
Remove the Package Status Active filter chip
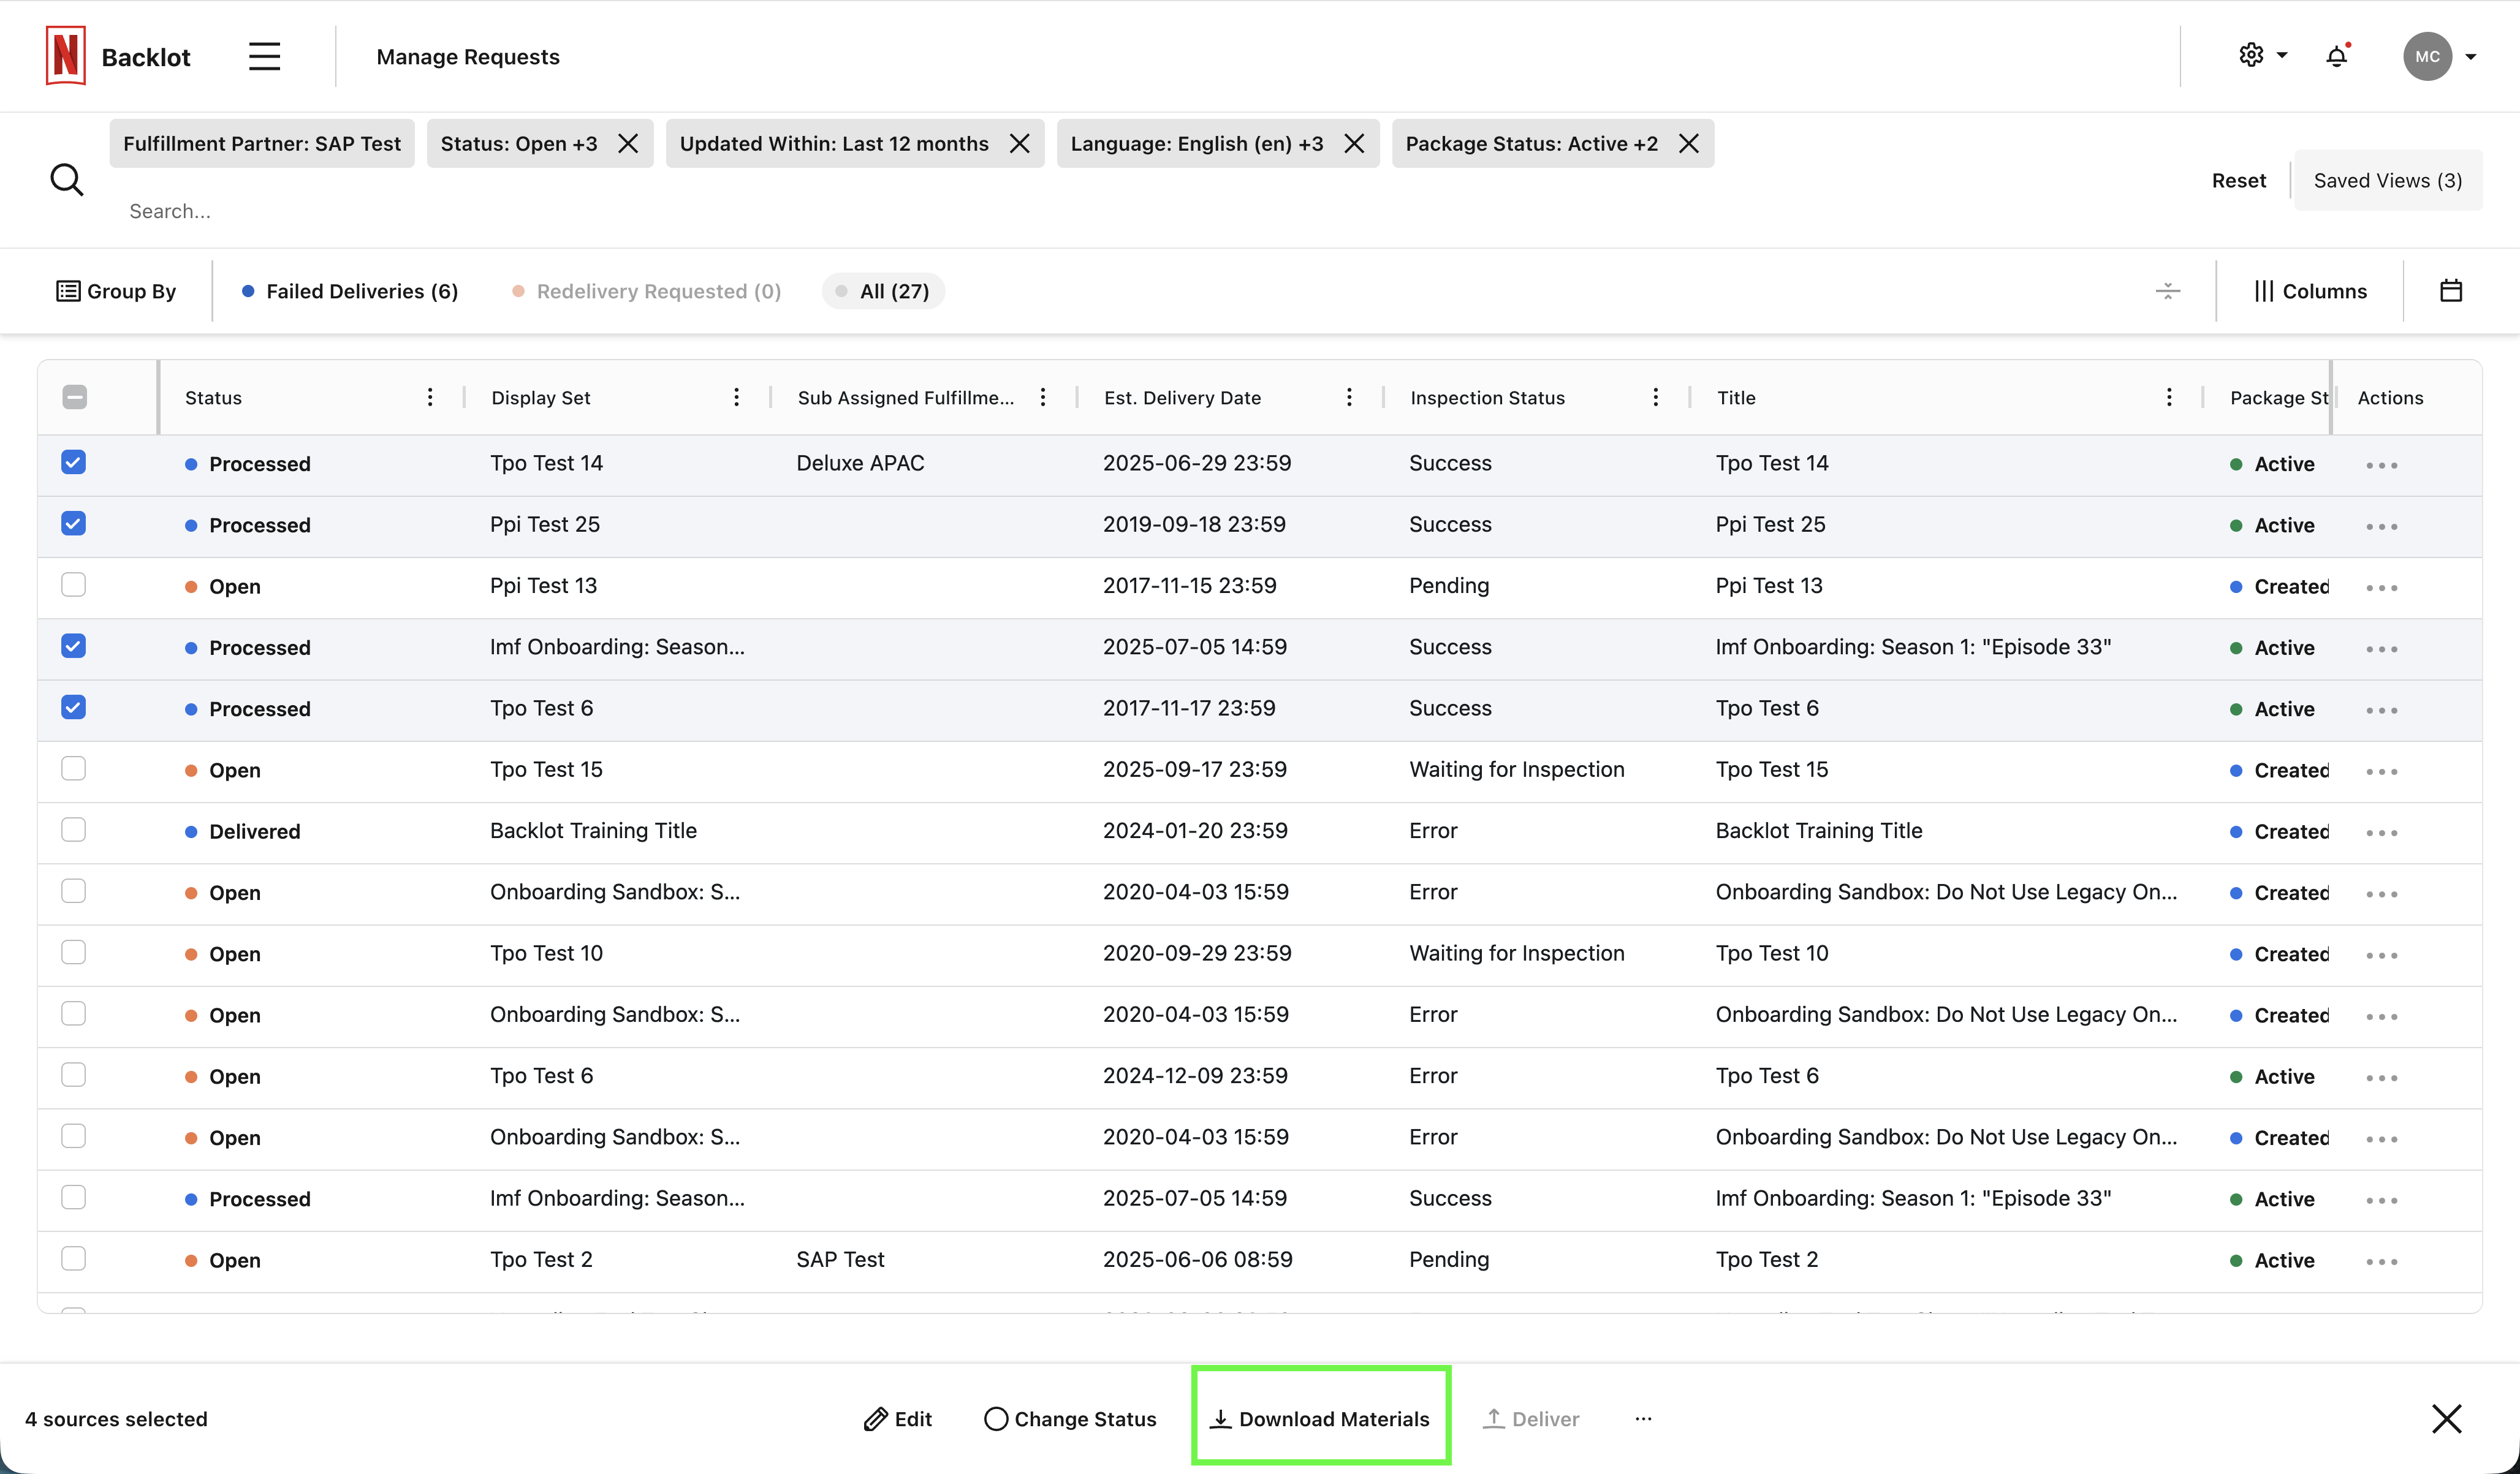[1688, 143]
